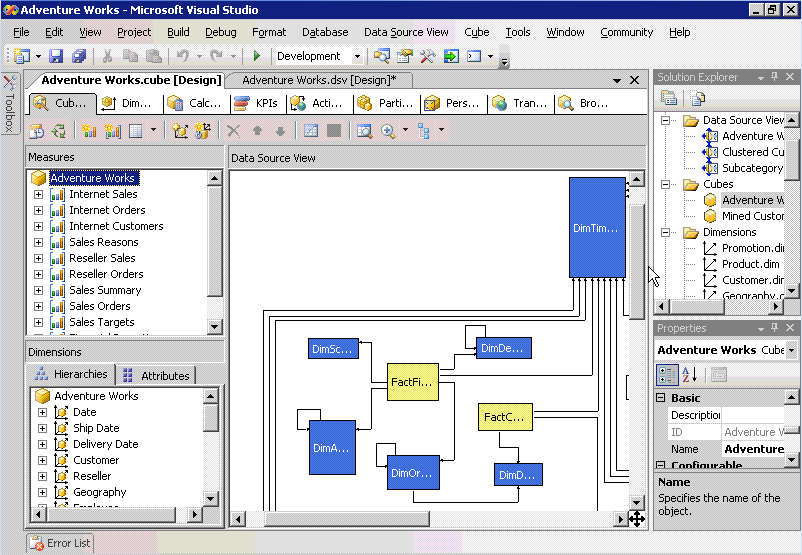Select the FactC... table in diagram
802x555 pixels.
click(x=505, y=417)
